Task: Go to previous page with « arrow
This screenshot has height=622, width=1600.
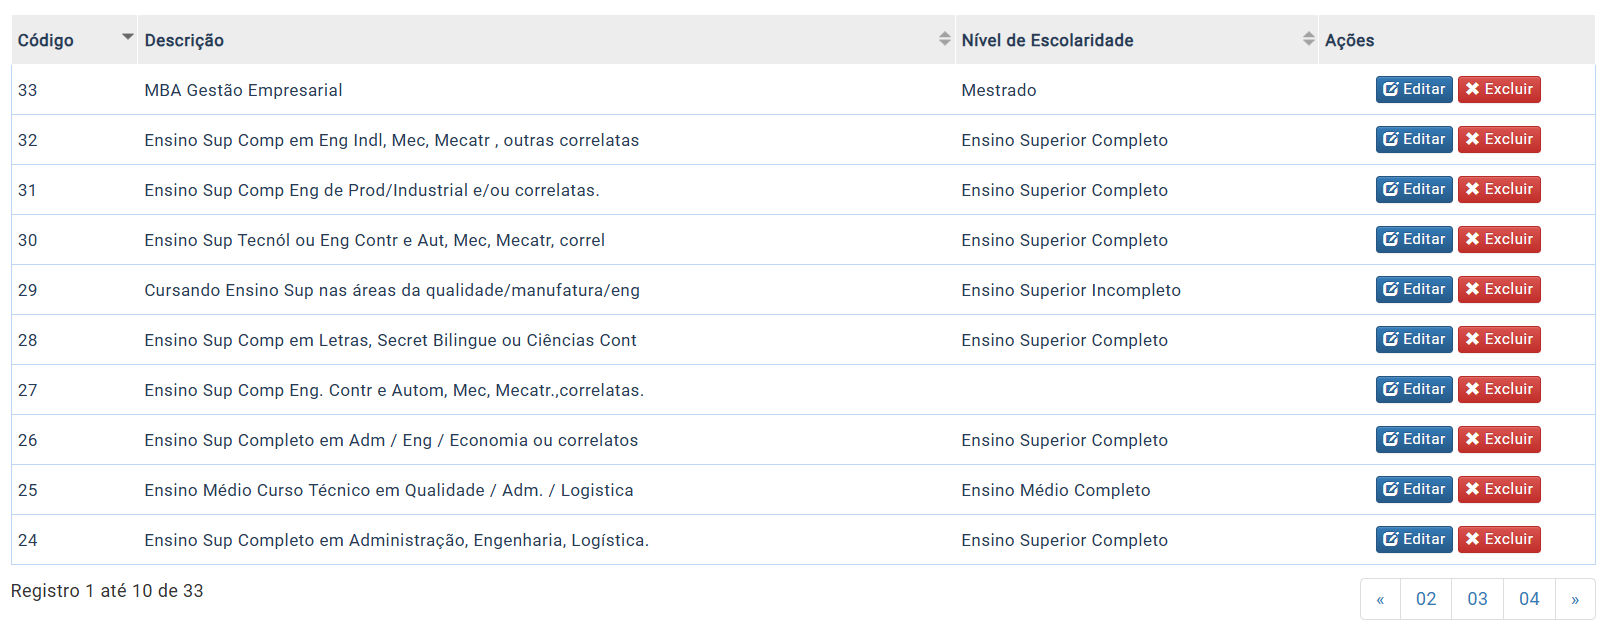Action: [x=1380, y=599]
